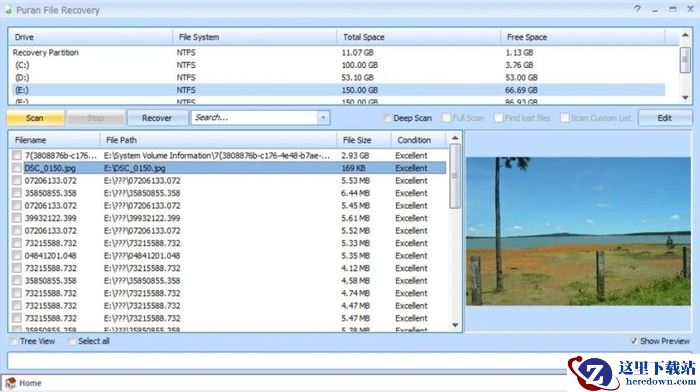Viewport: 700px width, 392px height.
Task: Toggle the Find lost files checkbox
Action: point(499,118)
